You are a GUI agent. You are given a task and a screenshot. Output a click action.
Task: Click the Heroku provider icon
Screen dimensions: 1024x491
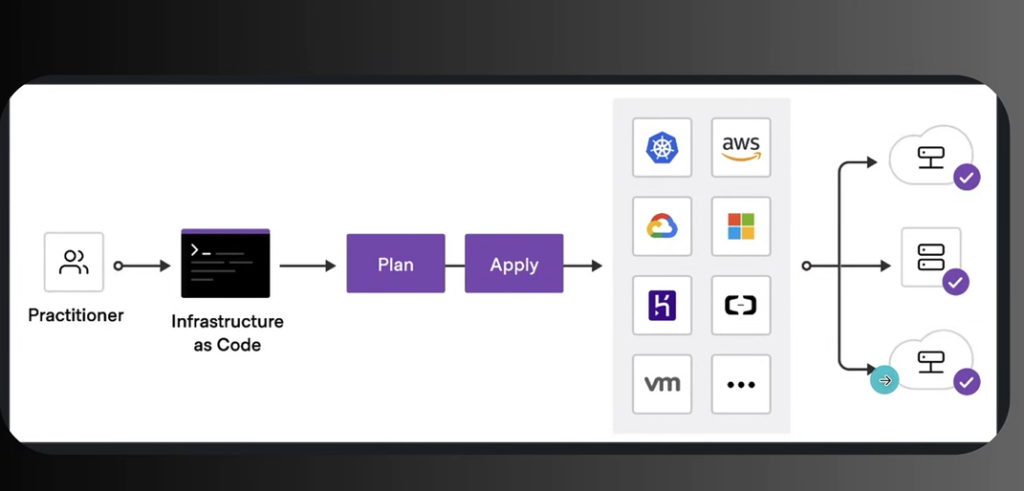click(662, 306)
